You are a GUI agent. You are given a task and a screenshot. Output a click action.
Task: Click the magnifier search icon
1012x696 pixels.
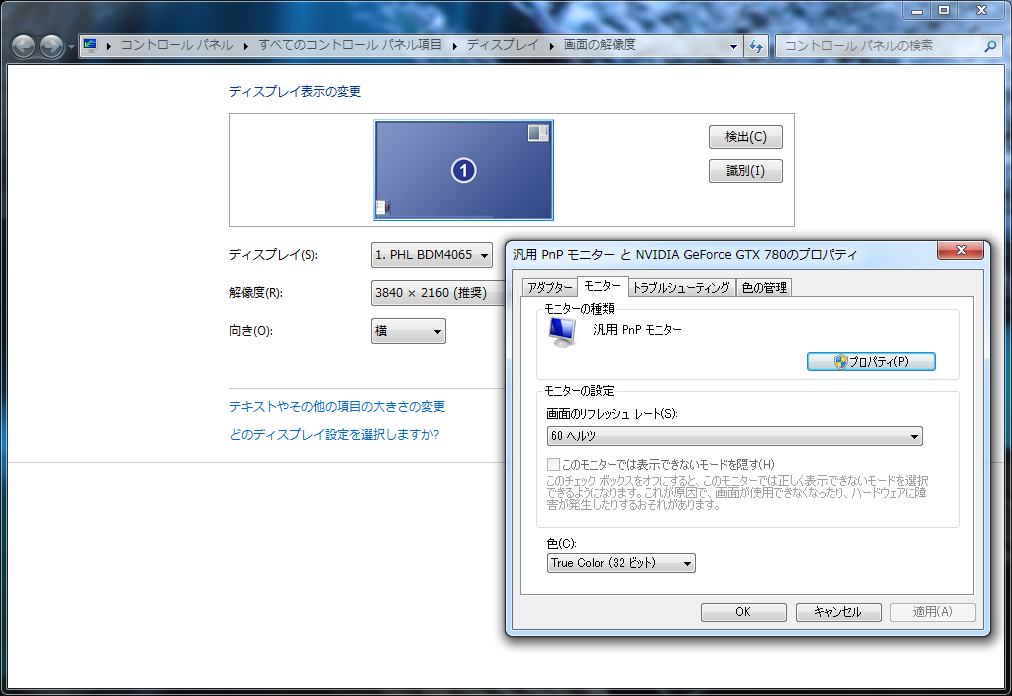pyautogui.click(x=990, y=46)
